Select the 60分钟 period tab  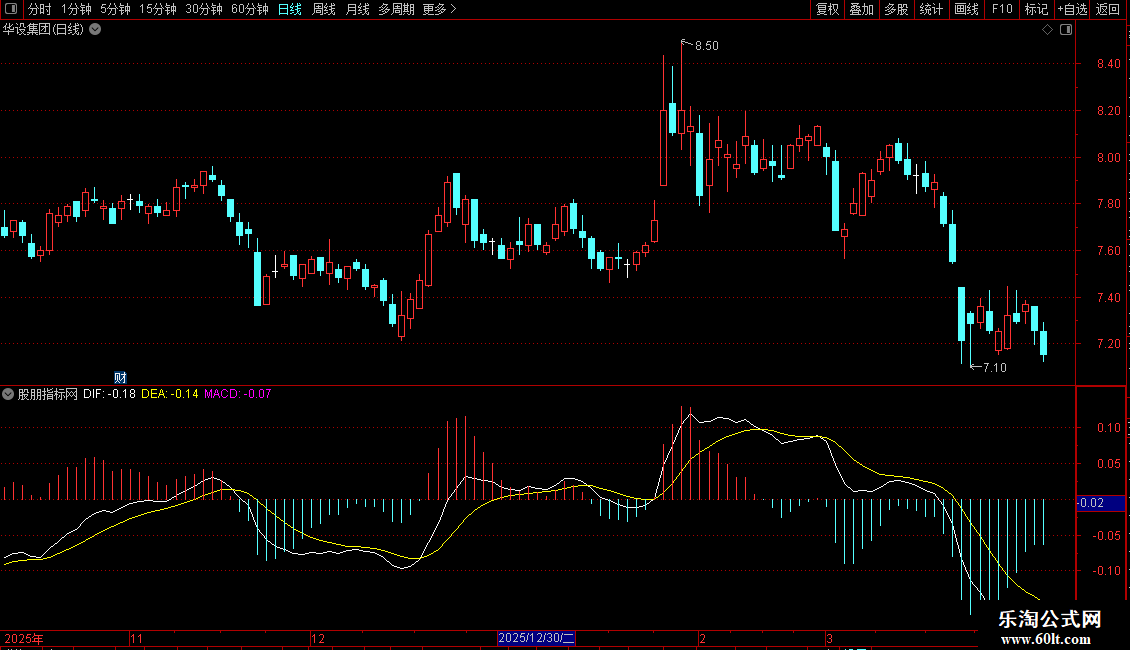point(249,9)
